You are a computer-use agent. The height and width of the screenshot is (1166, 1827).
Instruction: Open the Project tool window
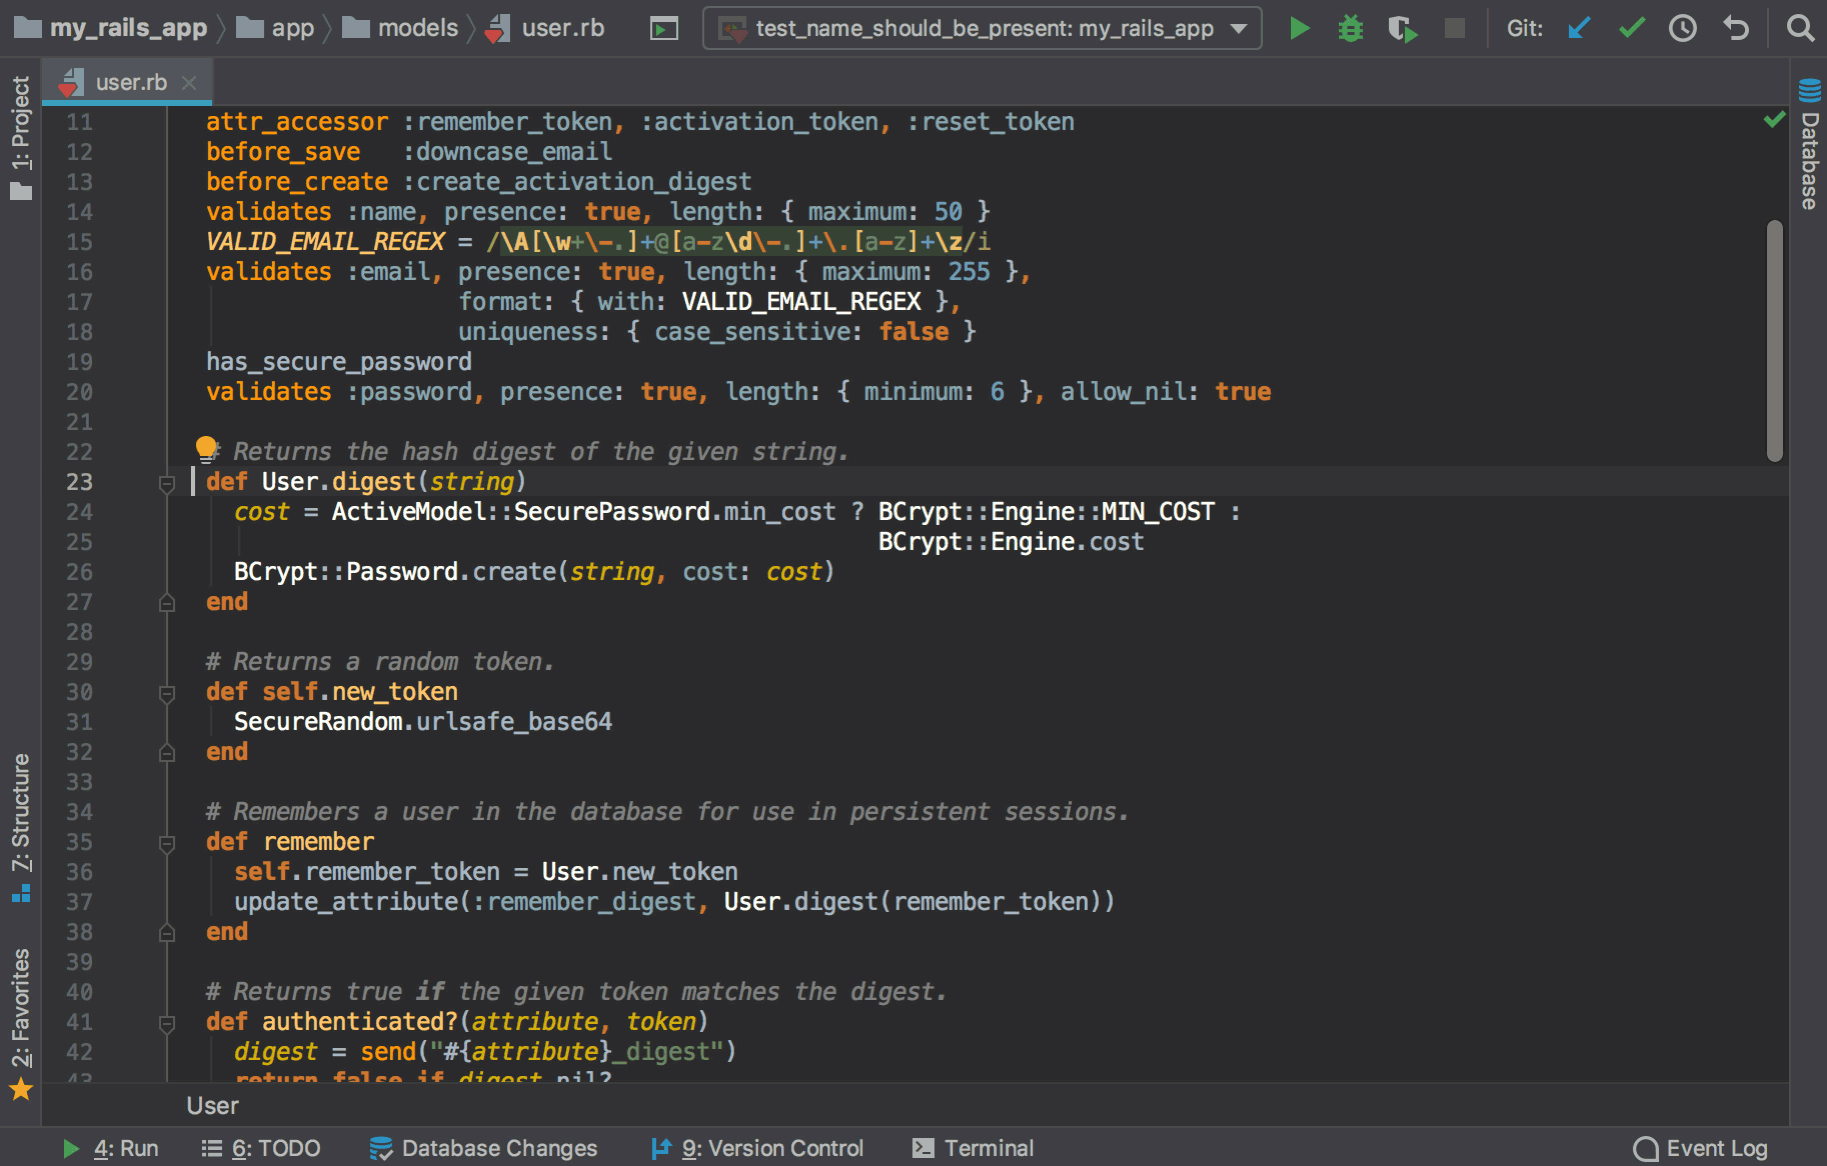(x=21, y=138)
